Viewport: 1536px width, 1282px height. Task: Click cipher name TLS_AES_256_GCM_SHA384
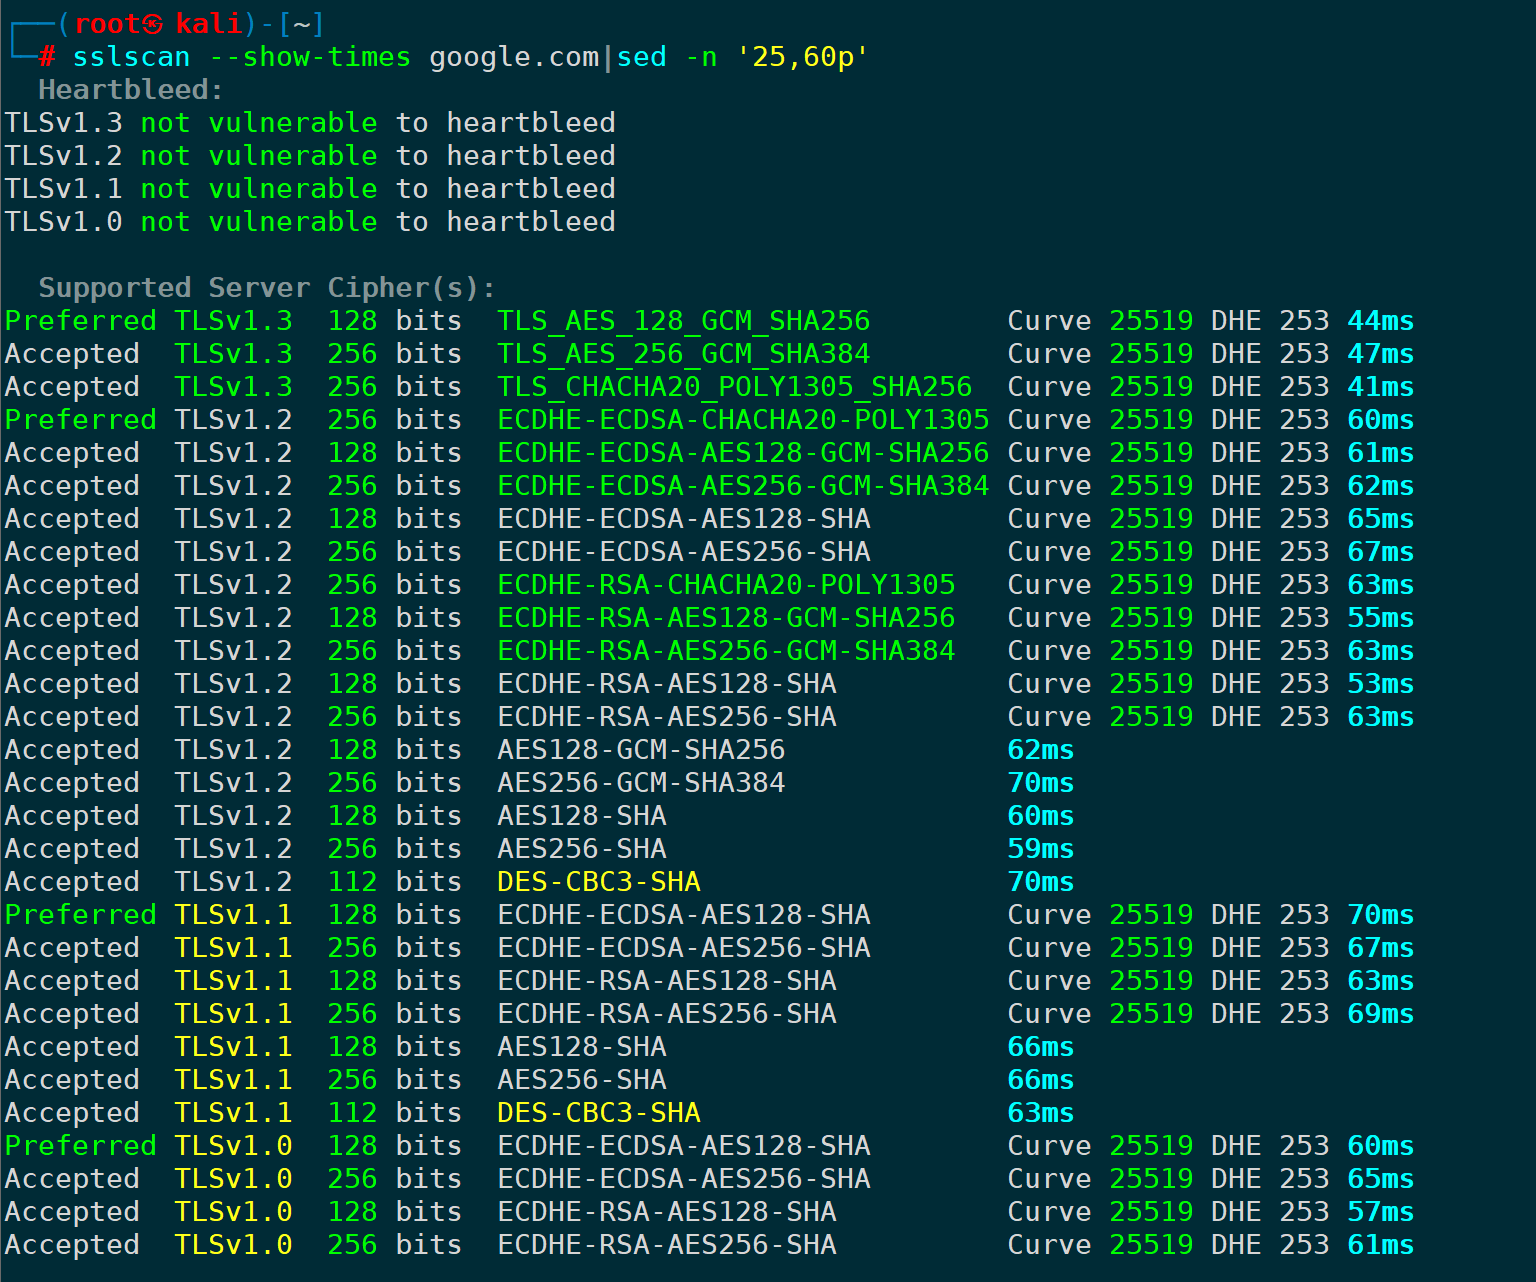684,354
